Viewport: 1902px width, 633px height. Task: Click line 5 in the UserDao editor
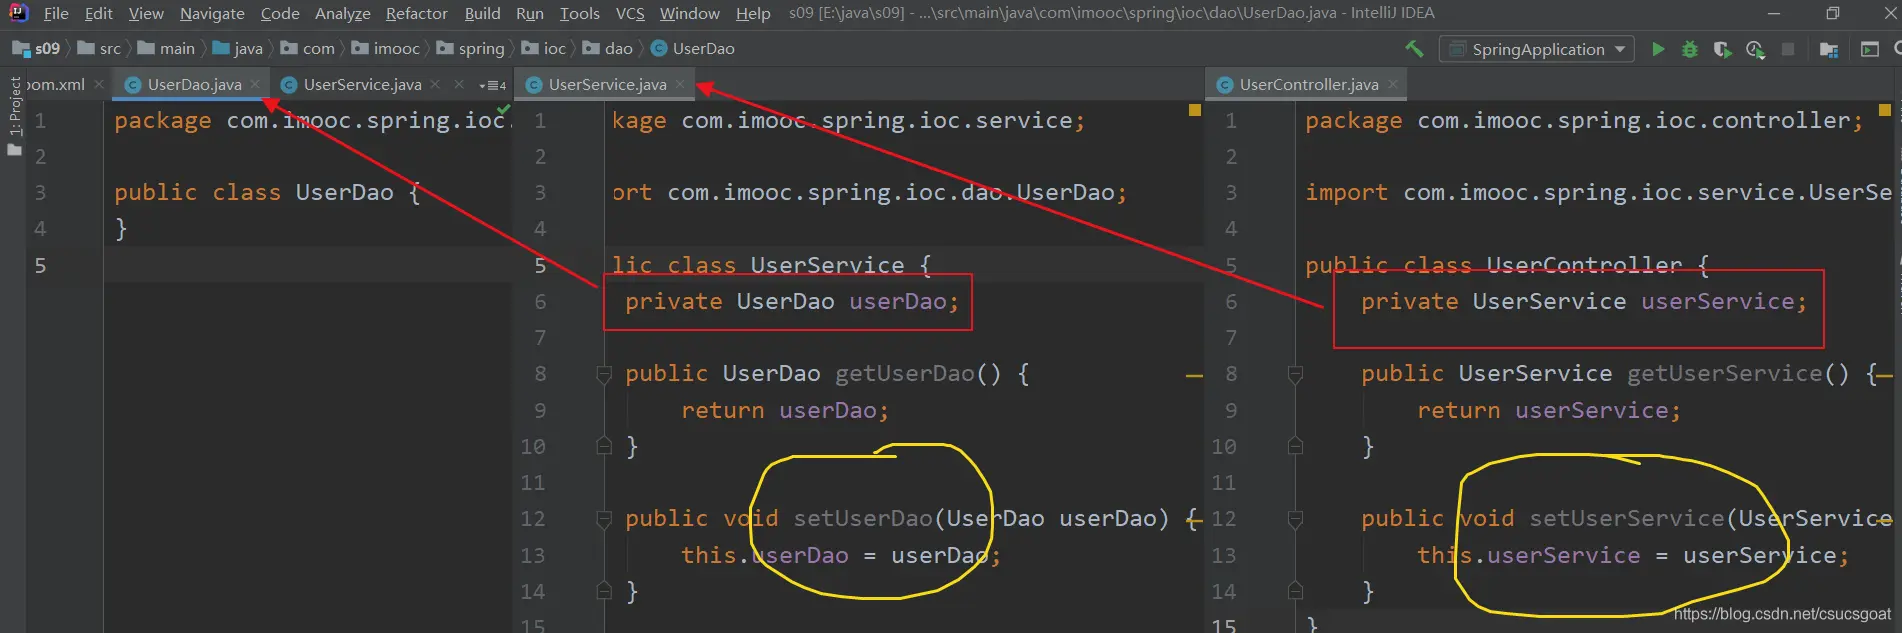pyautogui.click(x=300, y=265)
